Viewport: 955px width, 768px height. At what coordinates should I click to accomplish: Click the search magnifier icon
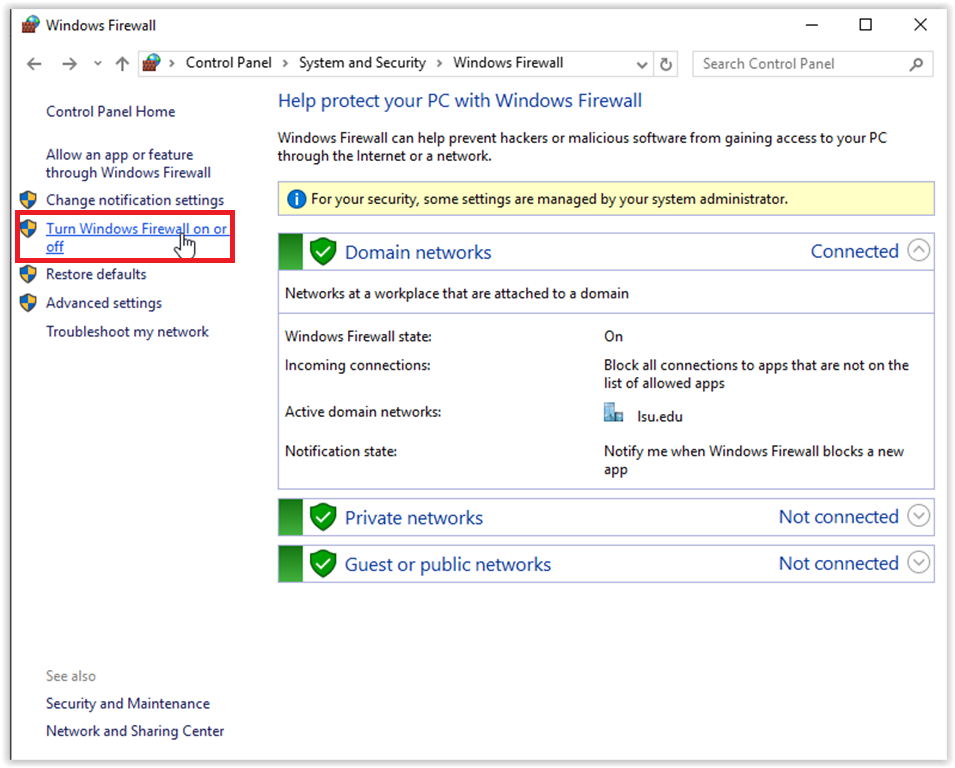click(x=916, y=64)
